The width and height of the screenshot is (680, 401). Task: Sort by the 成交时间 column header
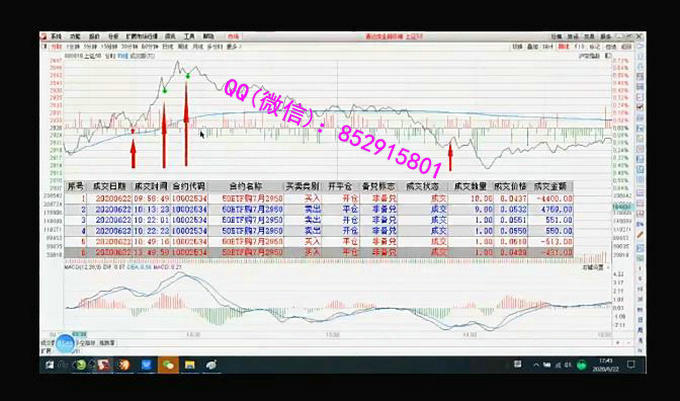coord(151,186)
